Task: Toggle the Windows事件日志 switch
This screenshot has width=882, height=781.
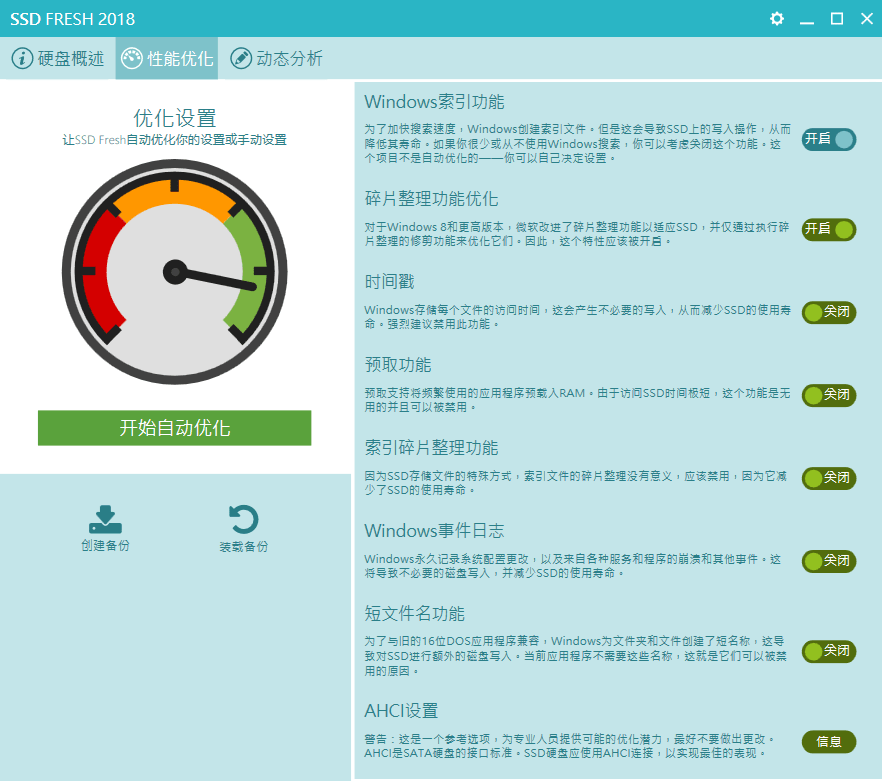Action: pos(829,561)
